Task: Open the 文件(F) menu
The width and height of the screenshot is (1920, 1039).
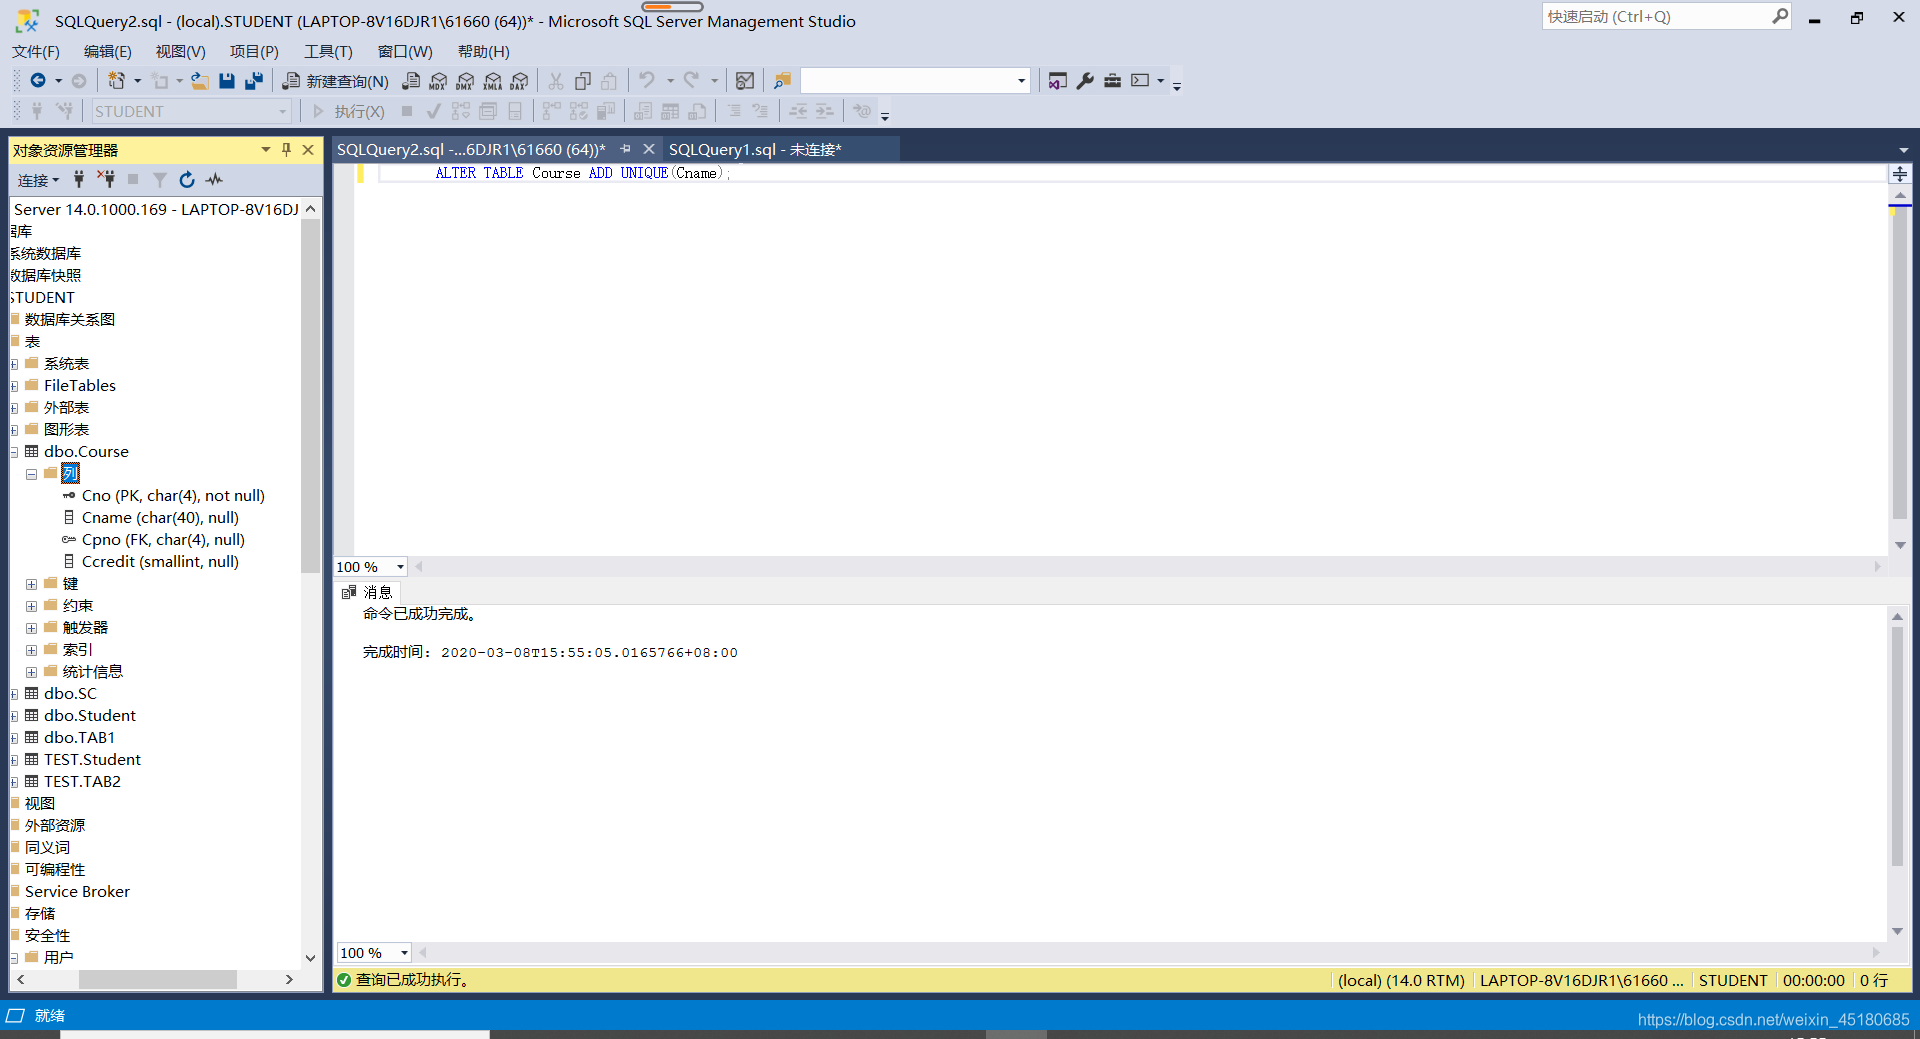Action: point(36,51)
